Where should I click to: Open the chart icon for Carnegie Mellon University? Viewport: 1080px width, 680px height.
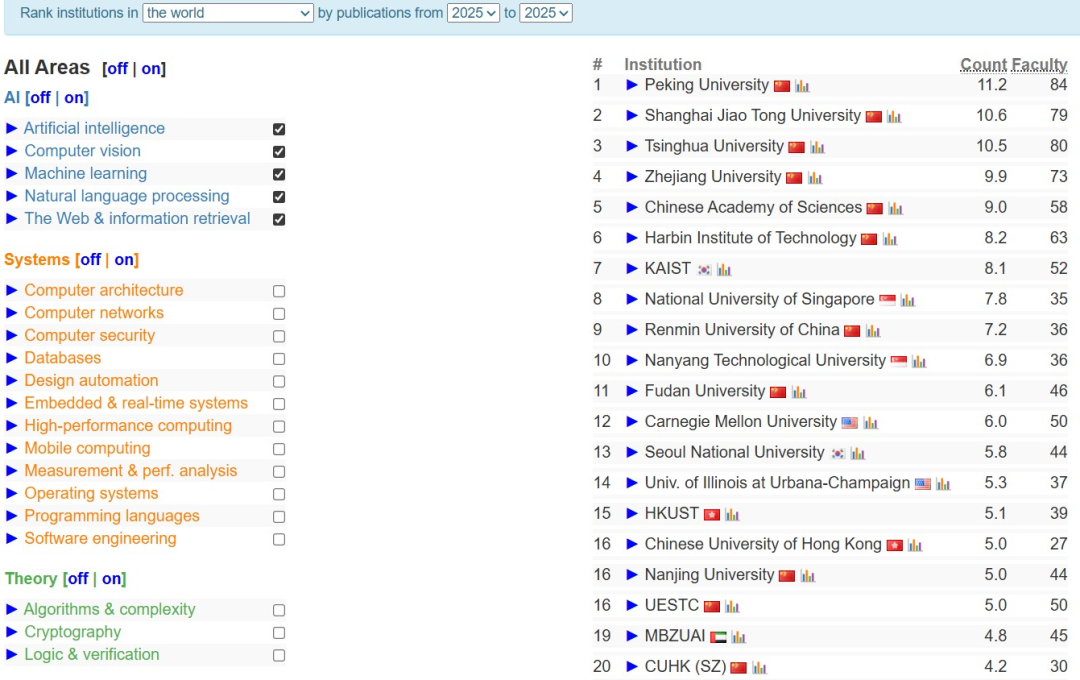(x=871, y=422)
